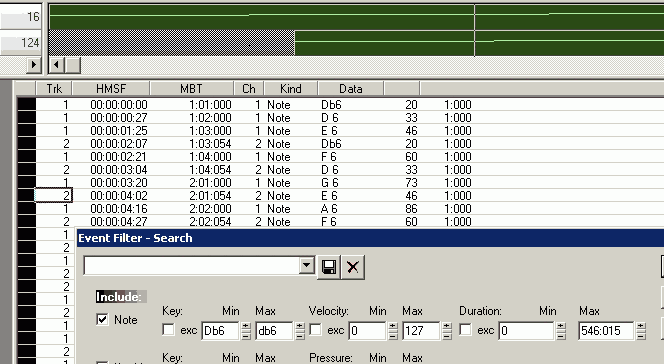The image size is (664, 364).
Task: Enable the Duration exc checkbox
Action: click(465, 330)
